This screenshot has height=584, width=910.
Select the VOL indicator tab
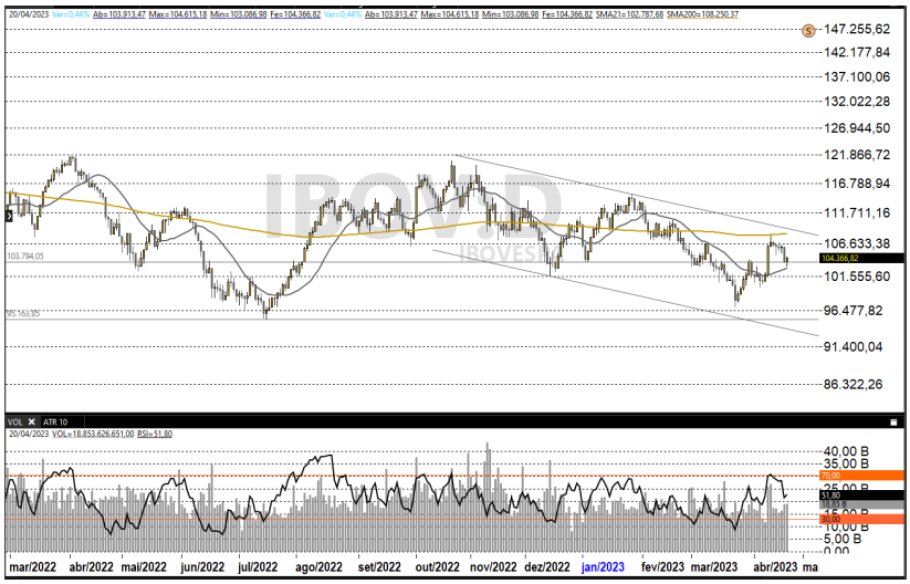[x=15, y=420]
